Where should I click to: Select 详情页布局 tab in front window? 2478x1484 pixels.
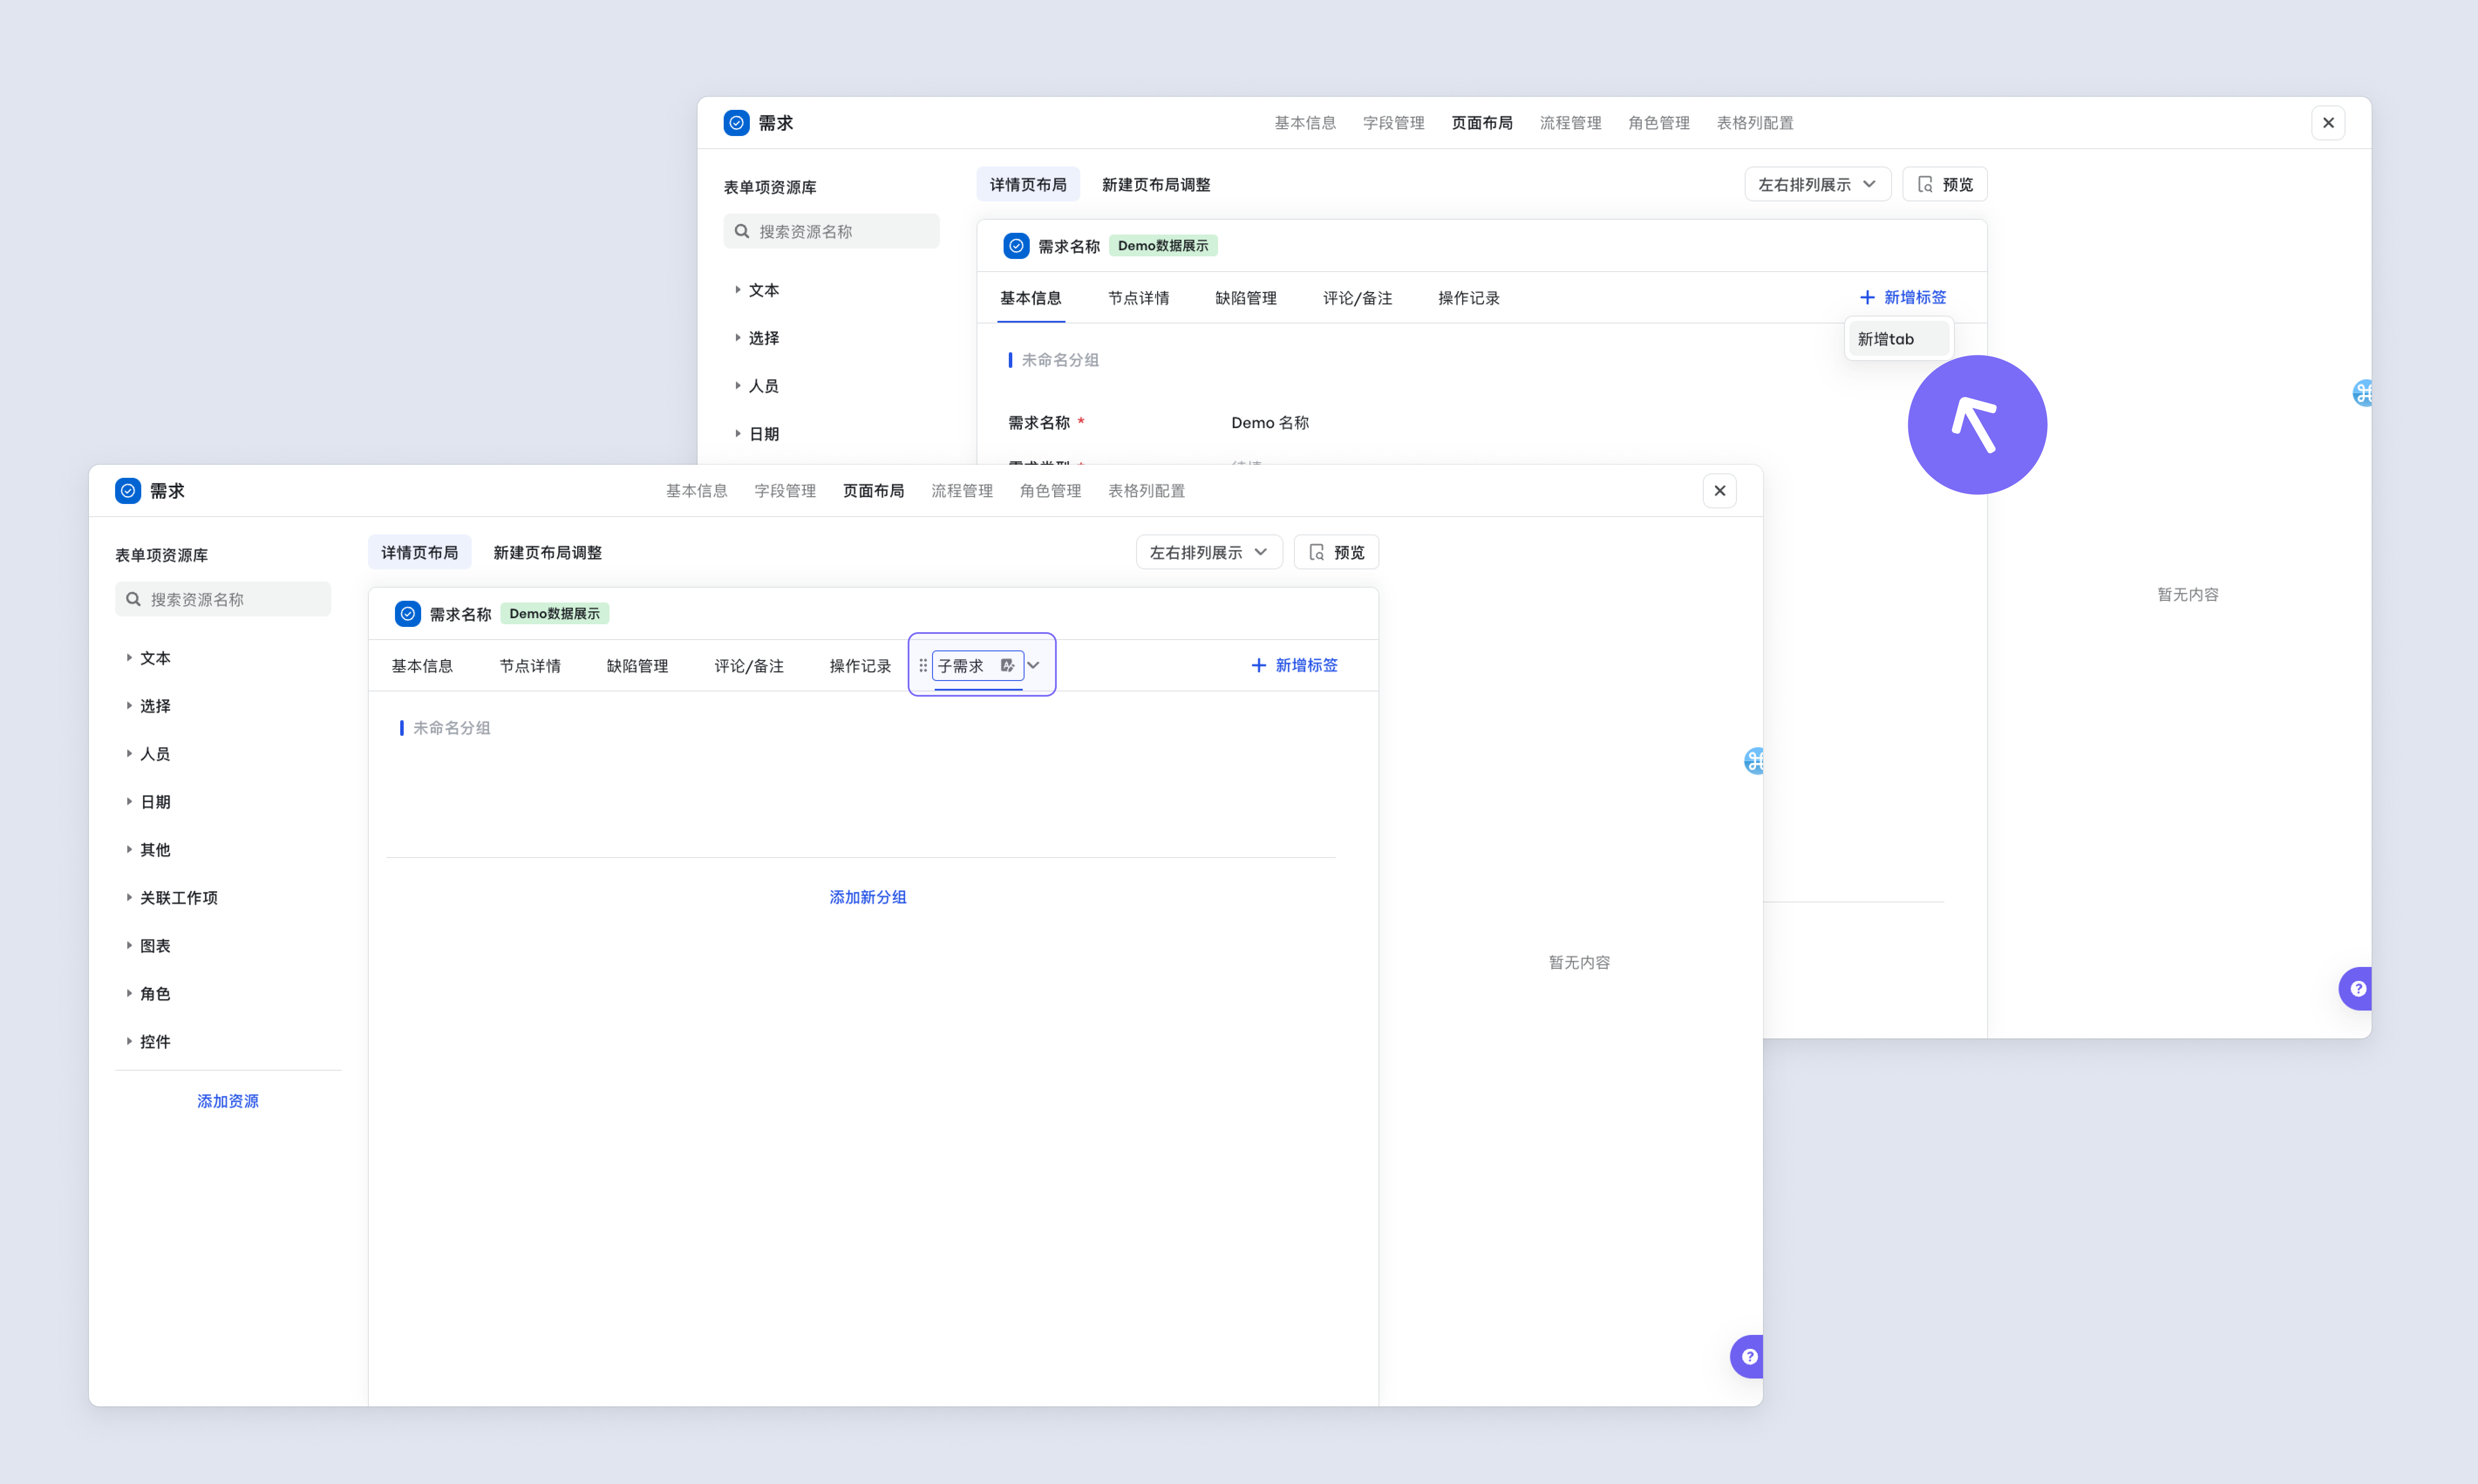tap(419, 553)
